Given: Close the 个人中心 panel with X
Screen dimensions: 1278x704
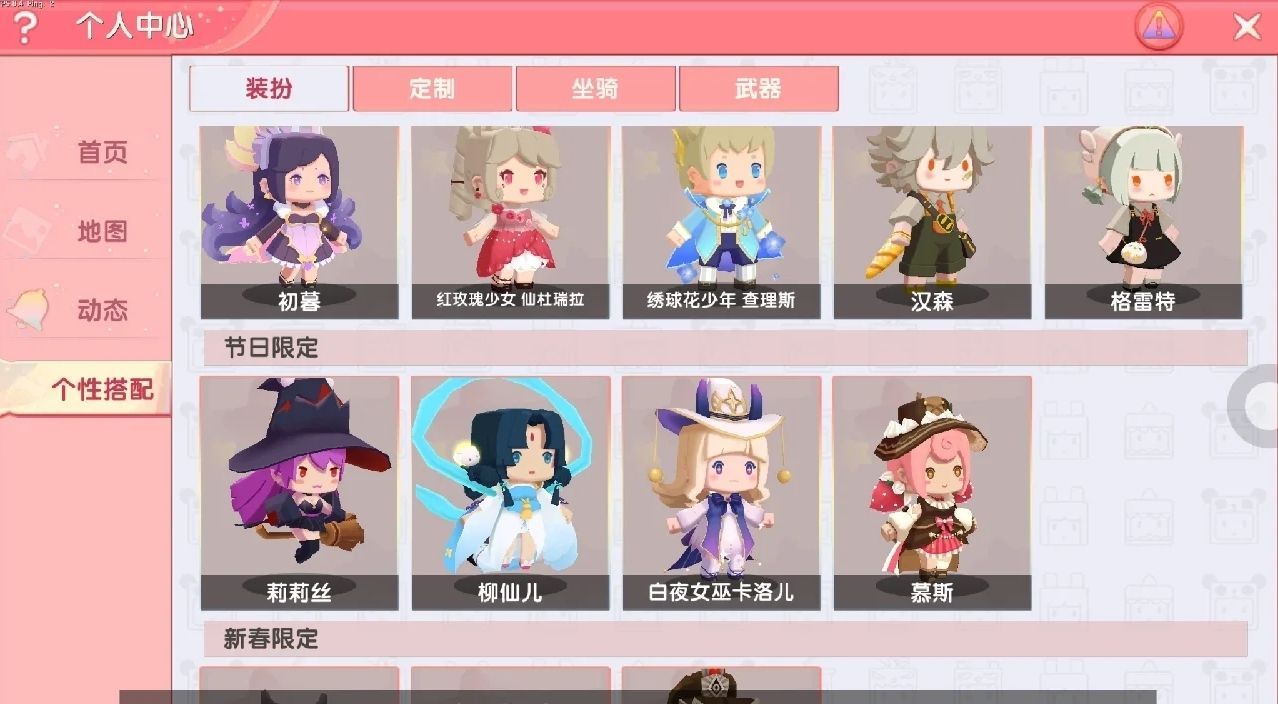Looking at the screenshot, I should [x=1247, y=27].
